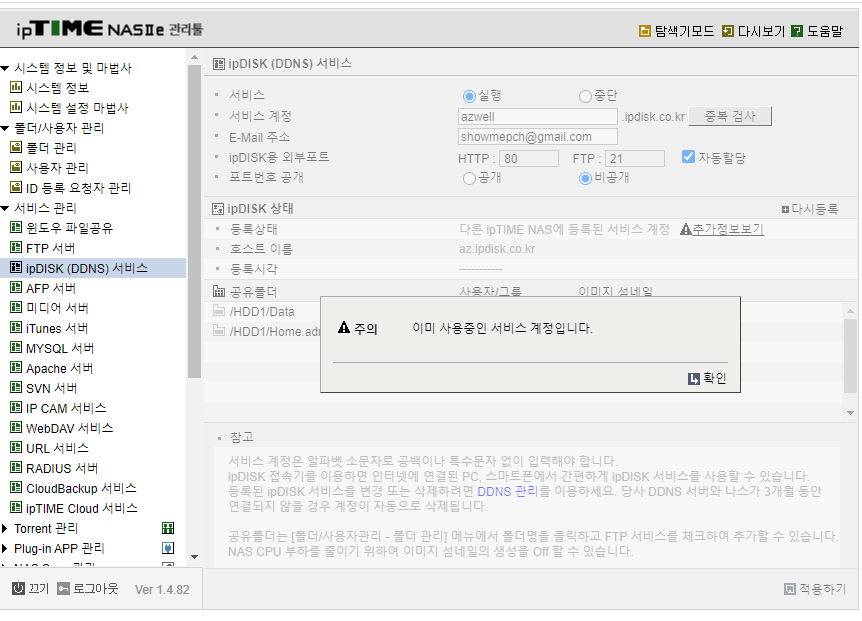Collapse the 폴더/사용자 관리 section

tap(5, 128)
